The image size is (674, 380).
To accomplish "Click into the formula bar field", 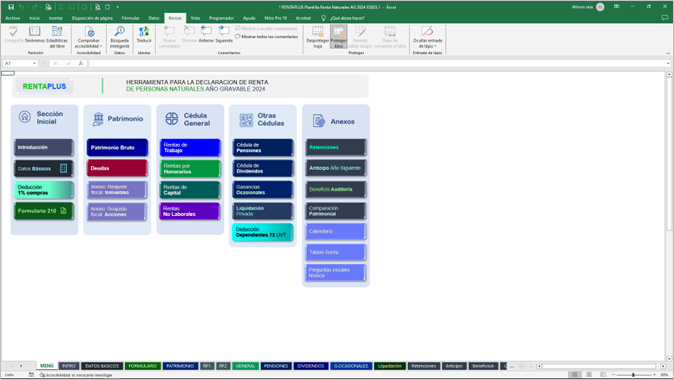I will click(377, 63).
